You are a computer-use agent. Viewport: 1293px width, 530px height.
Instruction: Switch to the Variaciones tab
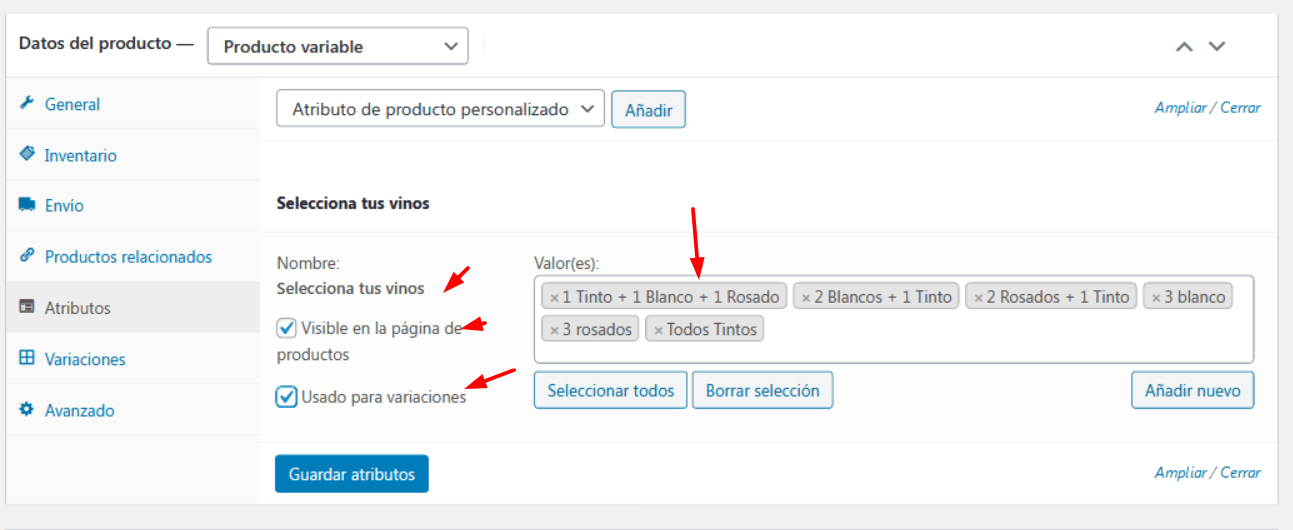tap(132, 359)
